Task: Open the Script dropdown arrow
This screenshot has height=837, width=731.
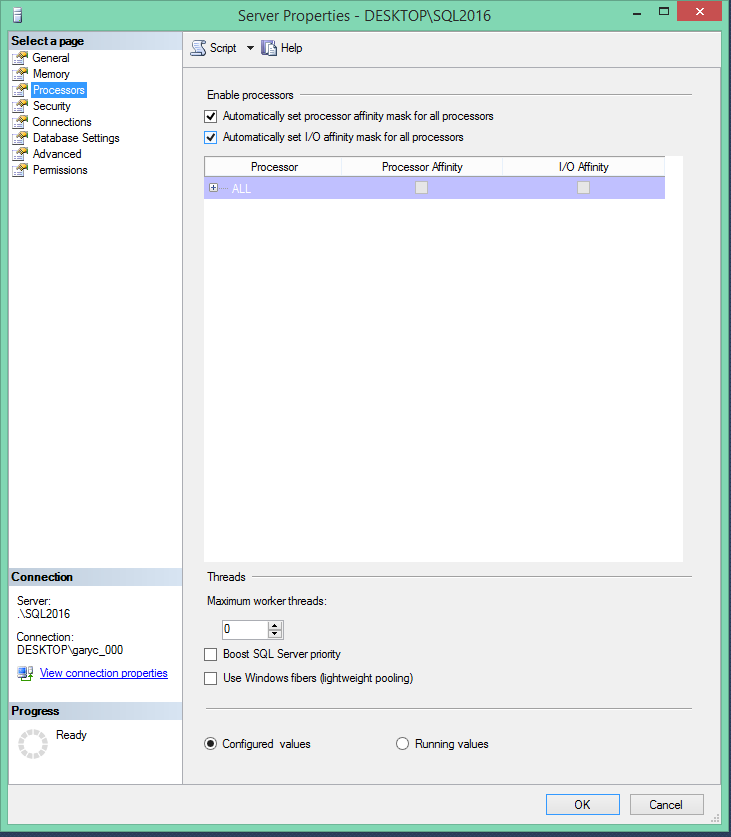Action: click(x=250, y=48)
